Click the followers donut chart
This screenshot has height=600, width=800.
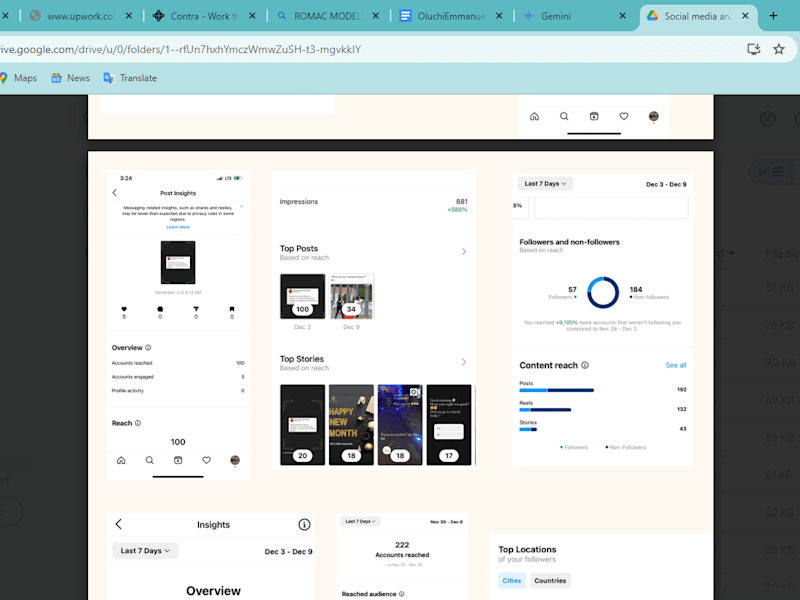coord(603,293)
